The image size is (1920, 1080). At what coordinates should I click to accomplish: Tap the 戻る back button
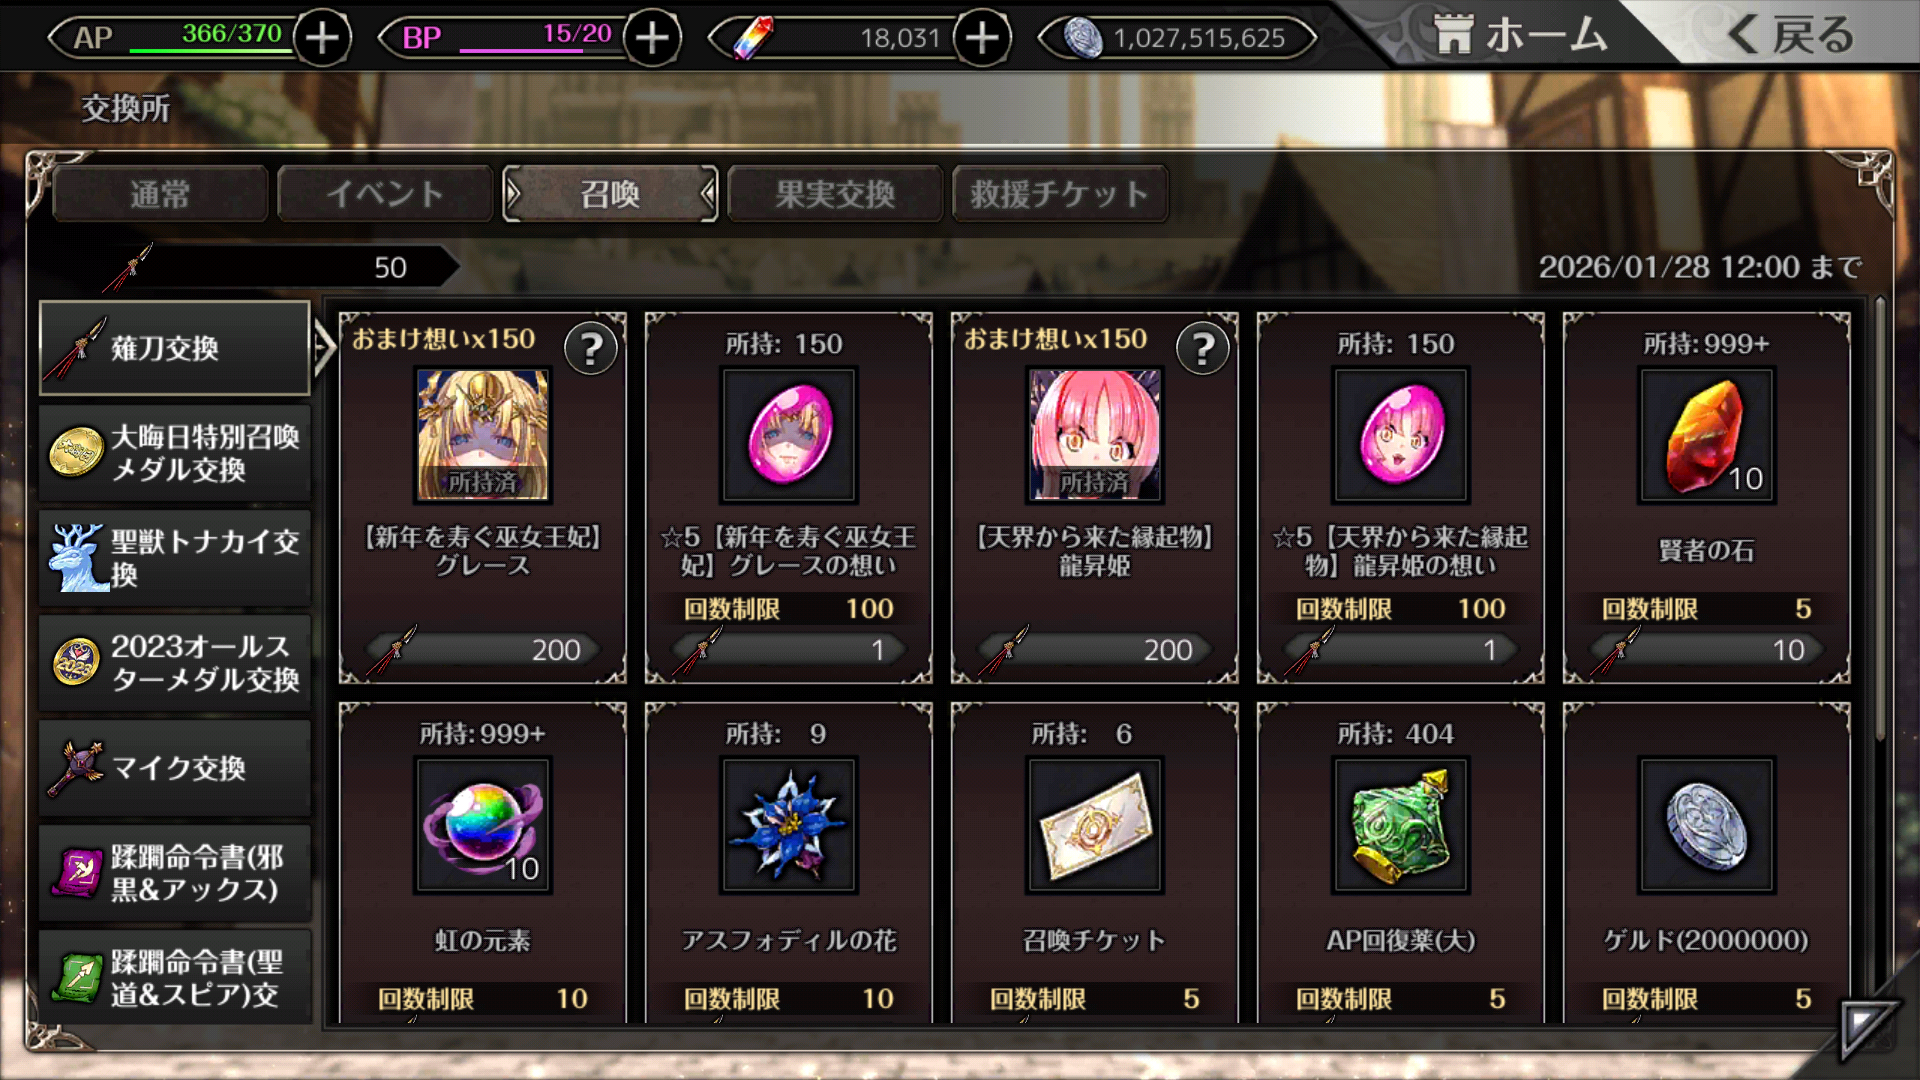pyautogui.click(x=1790, y=35)
